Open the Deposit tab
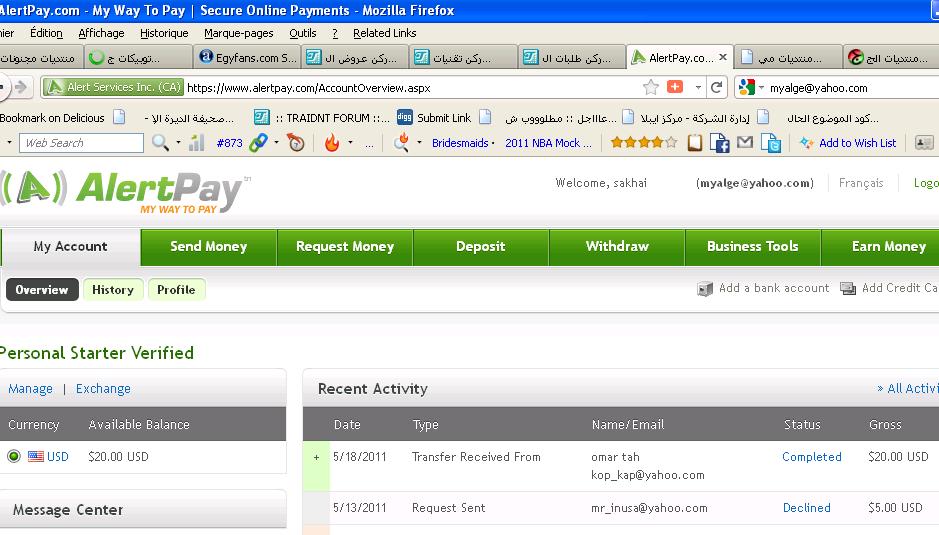Viewport: 939px width, 535px height. pyautogui.click(x=480, y=246)
